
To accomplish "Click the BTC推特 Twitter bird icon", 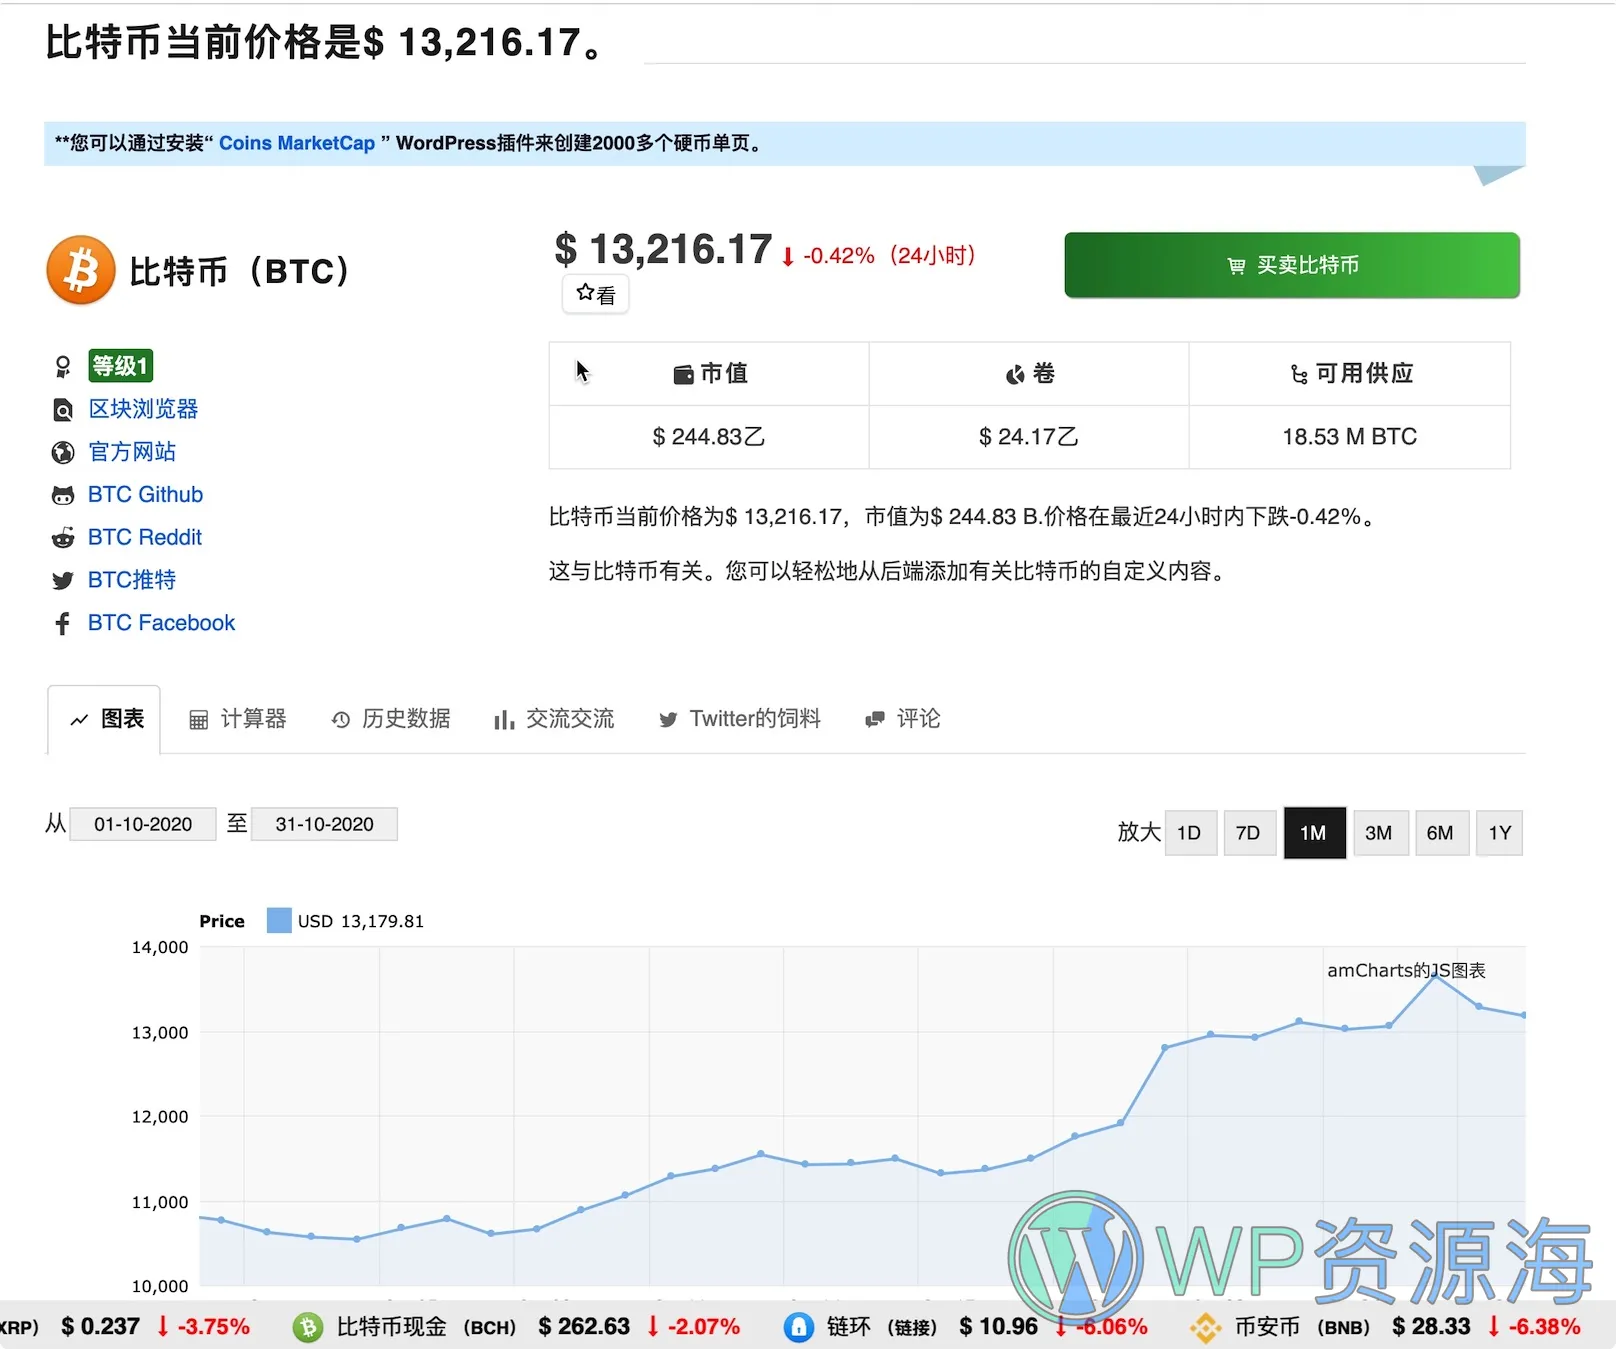I will [62, 580].
